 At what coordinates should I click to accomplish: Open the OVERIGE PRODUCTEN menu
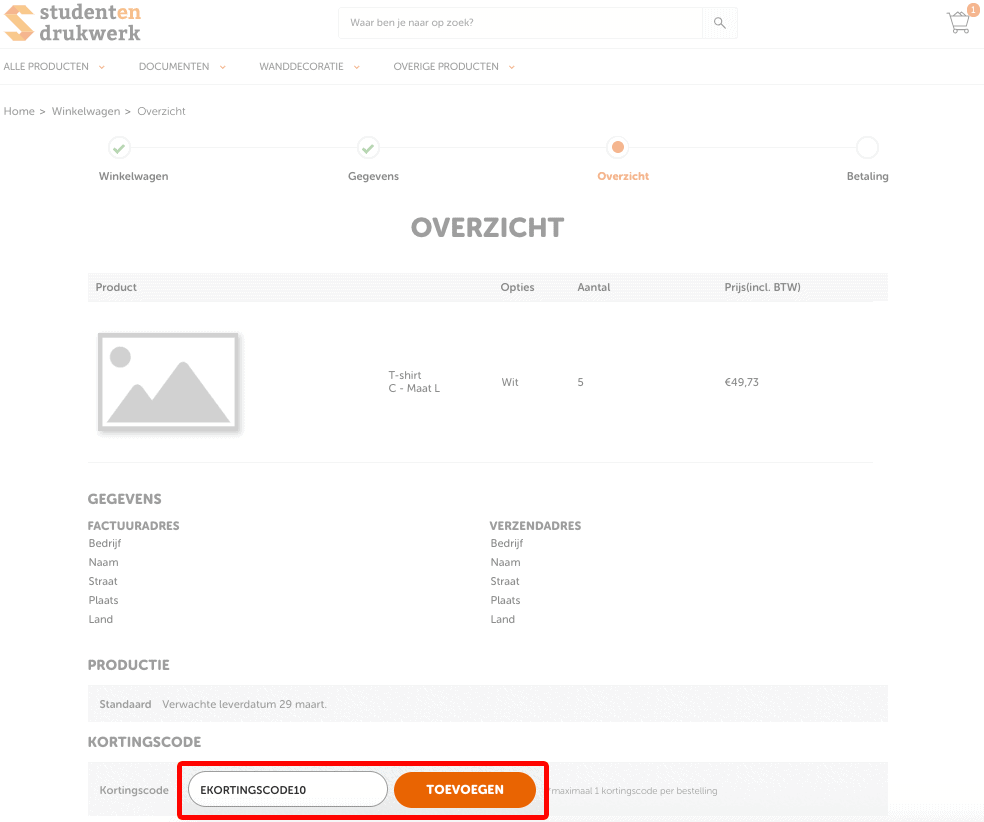tap(446, 67)
